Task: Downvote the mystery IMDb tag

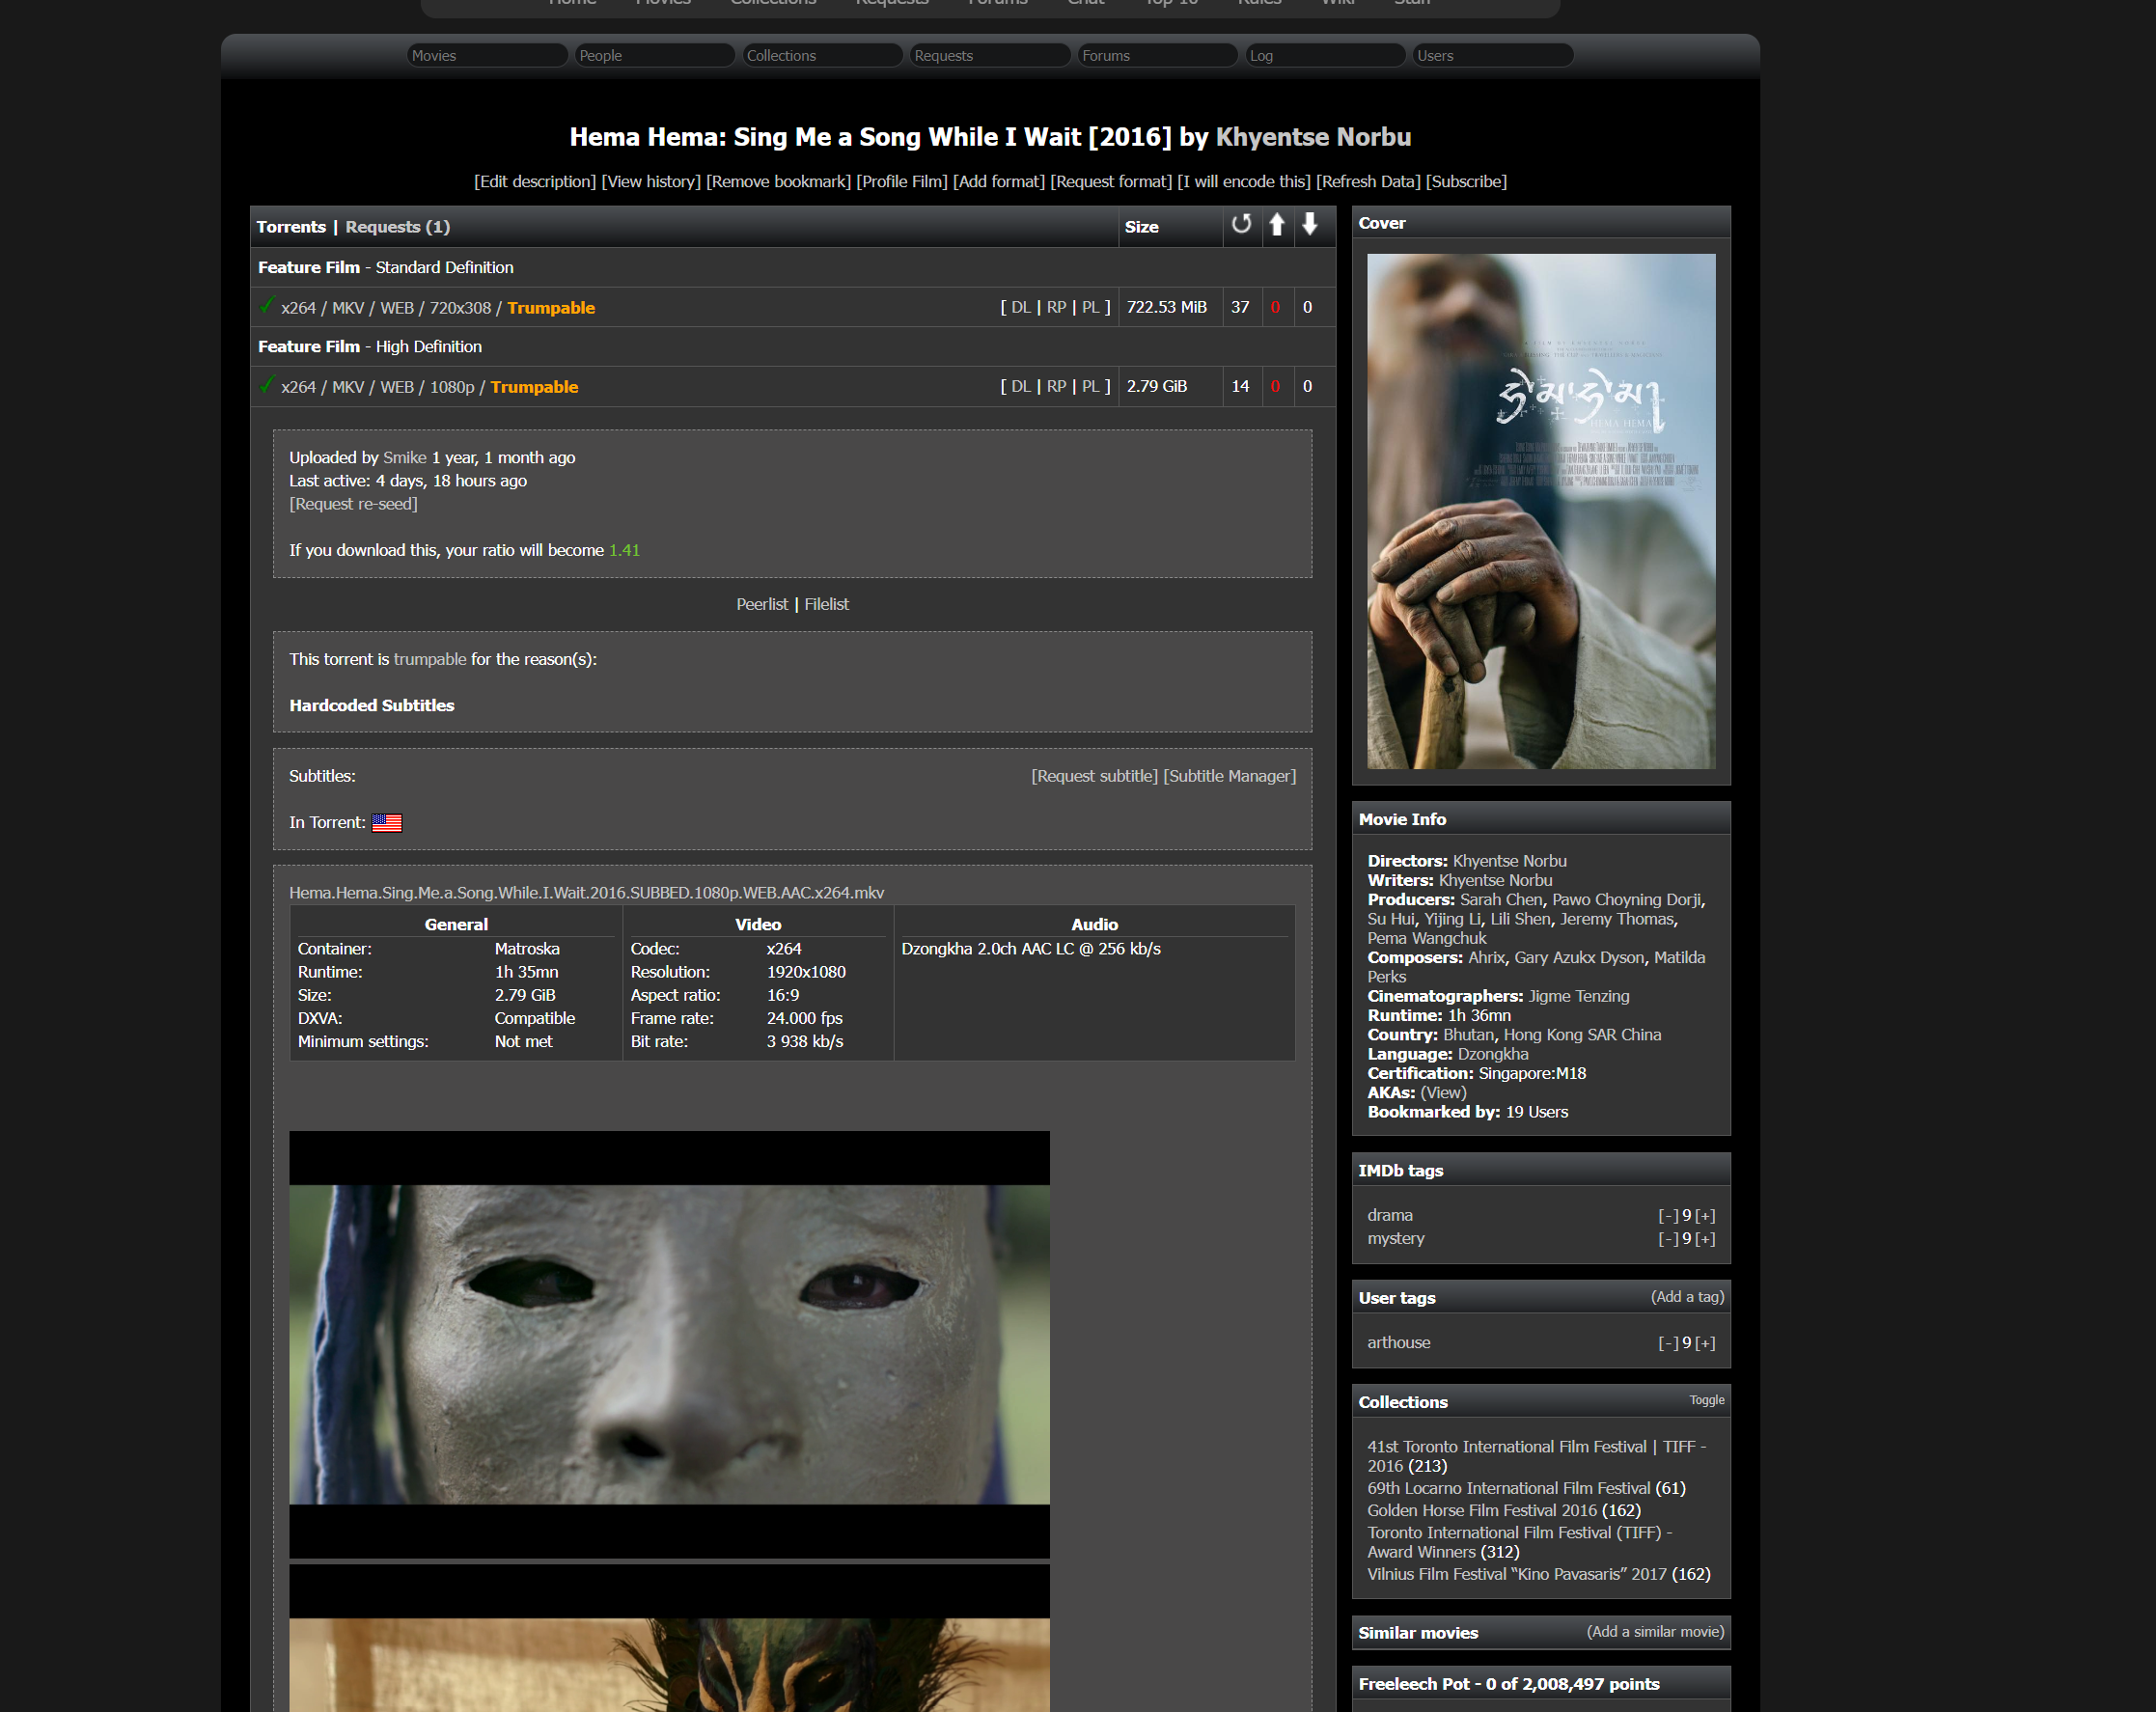Action: [x=1667, y=1239]
